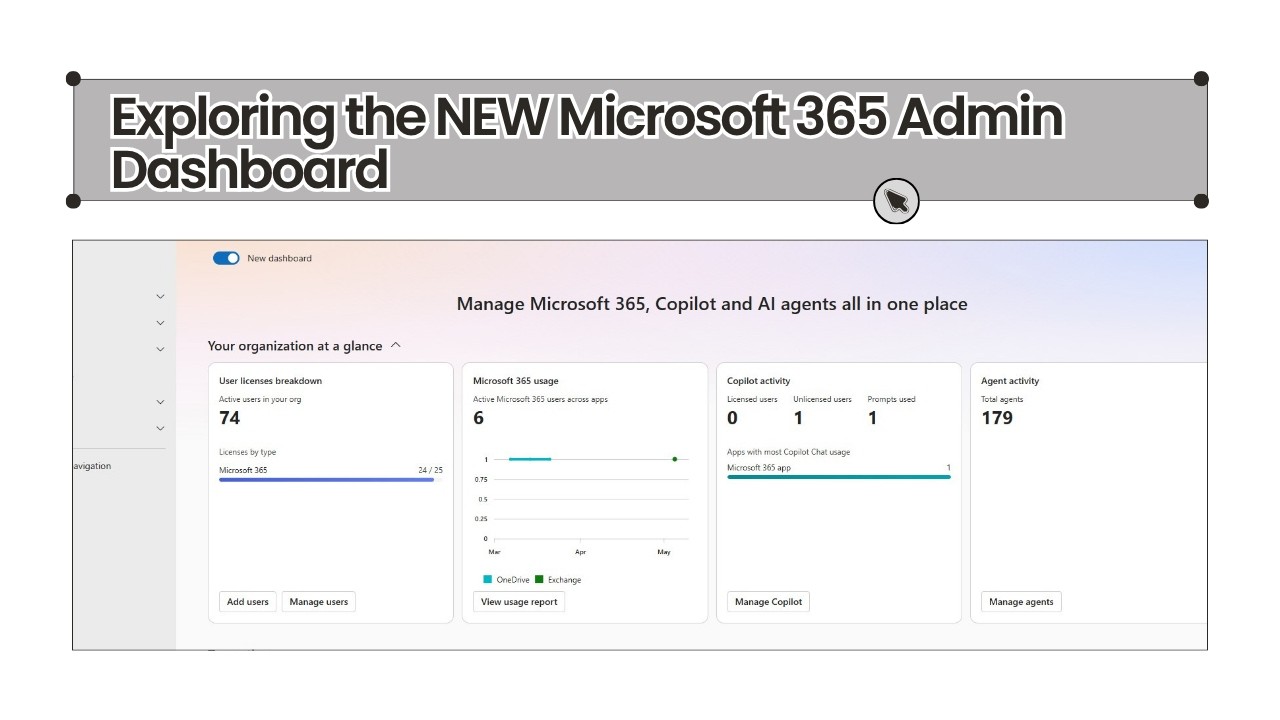Click the May label on chart axis
Viewport: 1280px width, 720px height.
tap(664, 552)
